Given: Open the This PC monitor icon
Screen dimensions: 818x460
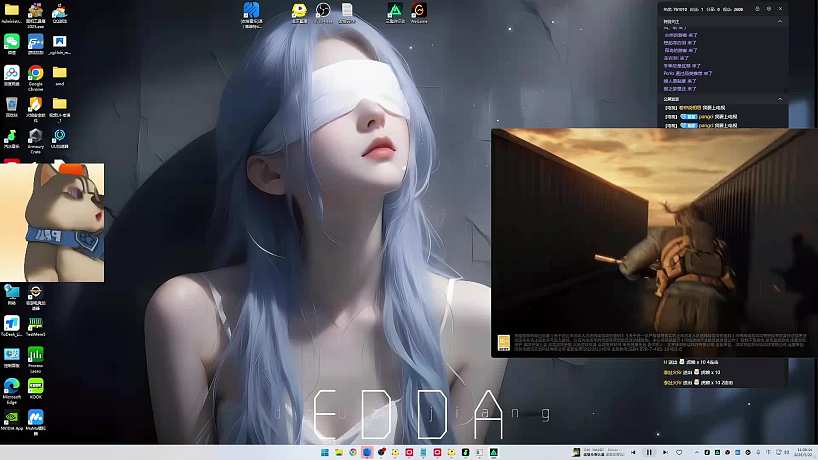Looking at the screenshot, I should point(11,295).
